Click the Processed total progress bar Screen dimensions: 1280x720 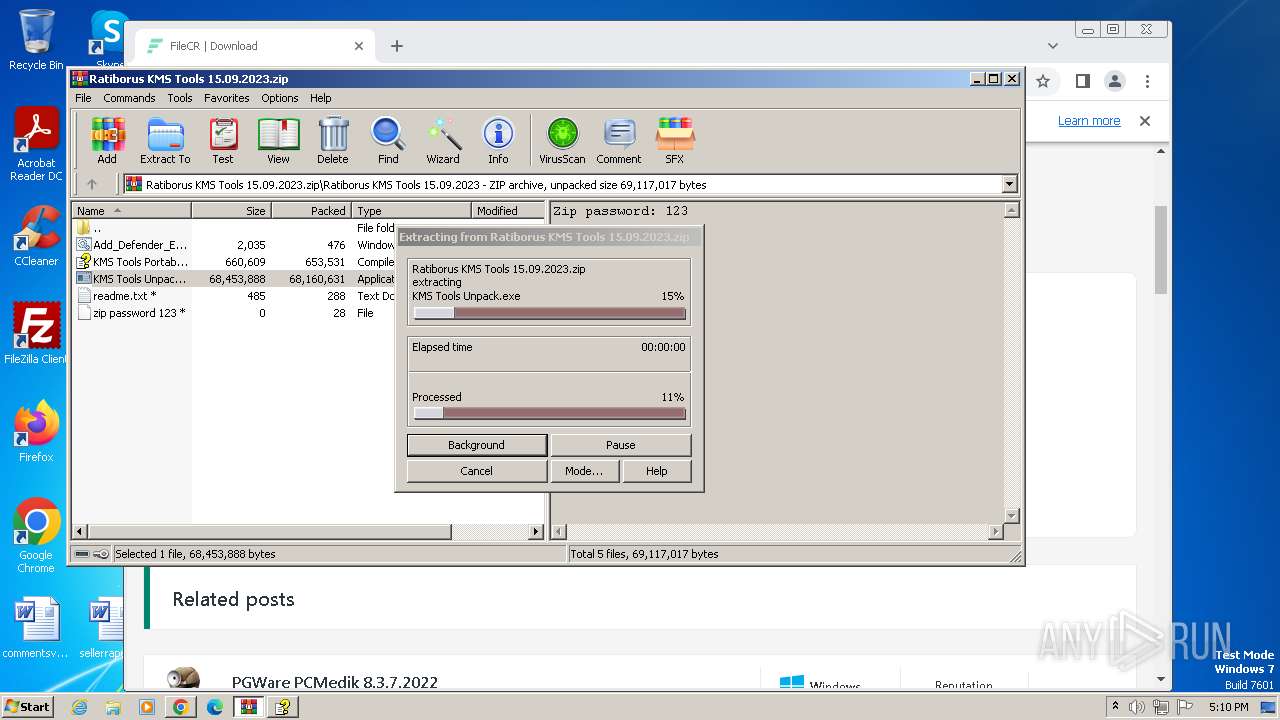click(549, 413)
